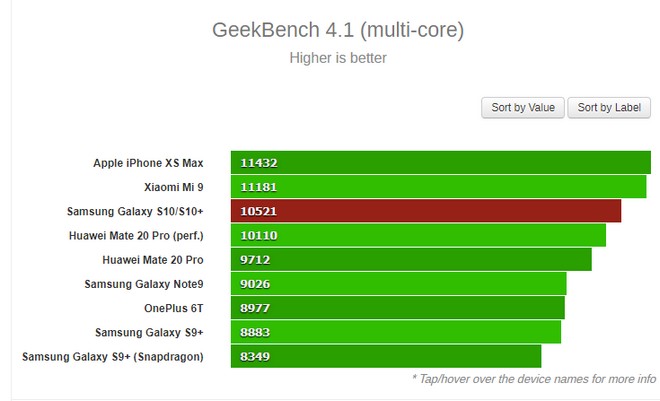Select the Huawei Mate 20 Pro (perf.) label

tap(135, 235)
